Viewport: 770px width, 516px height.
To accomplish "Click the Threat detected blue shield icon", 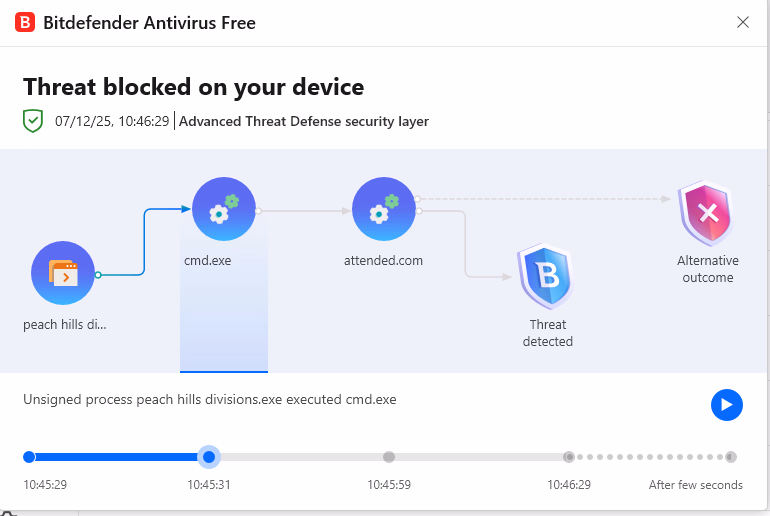I will click(x=546, y=276).
